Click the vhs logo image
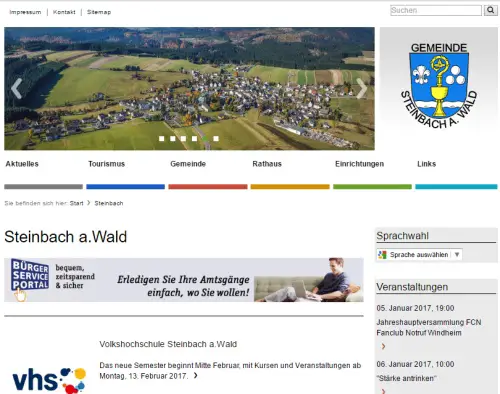Image resolution: width=500 pixels, height=394 pixels. (x=49, y=380)
